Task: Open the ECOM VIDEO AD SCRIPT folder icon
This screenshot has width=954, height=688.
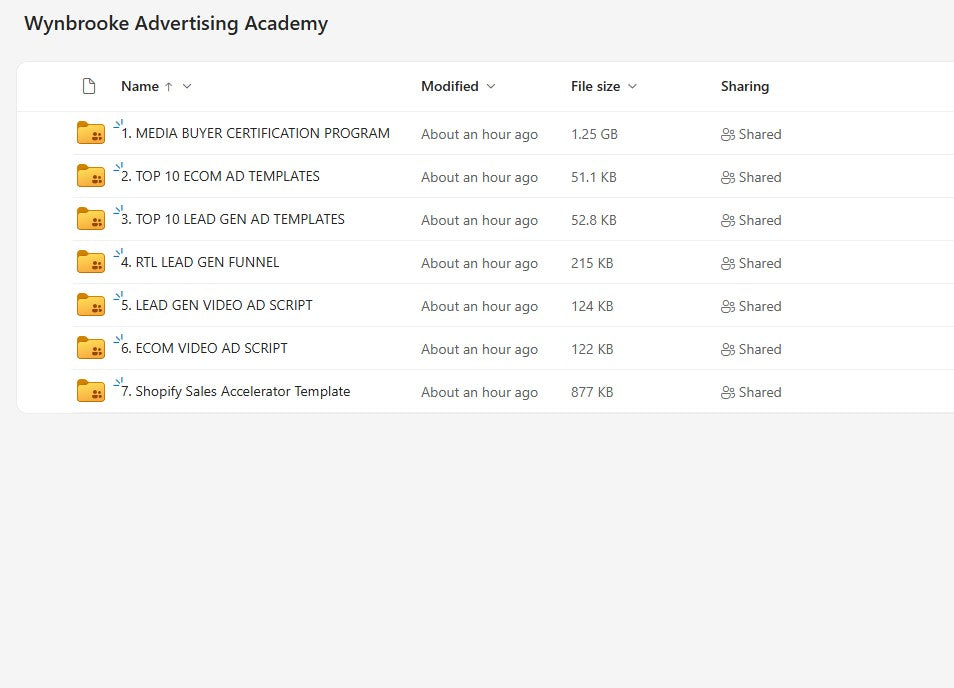Action: 91,348
